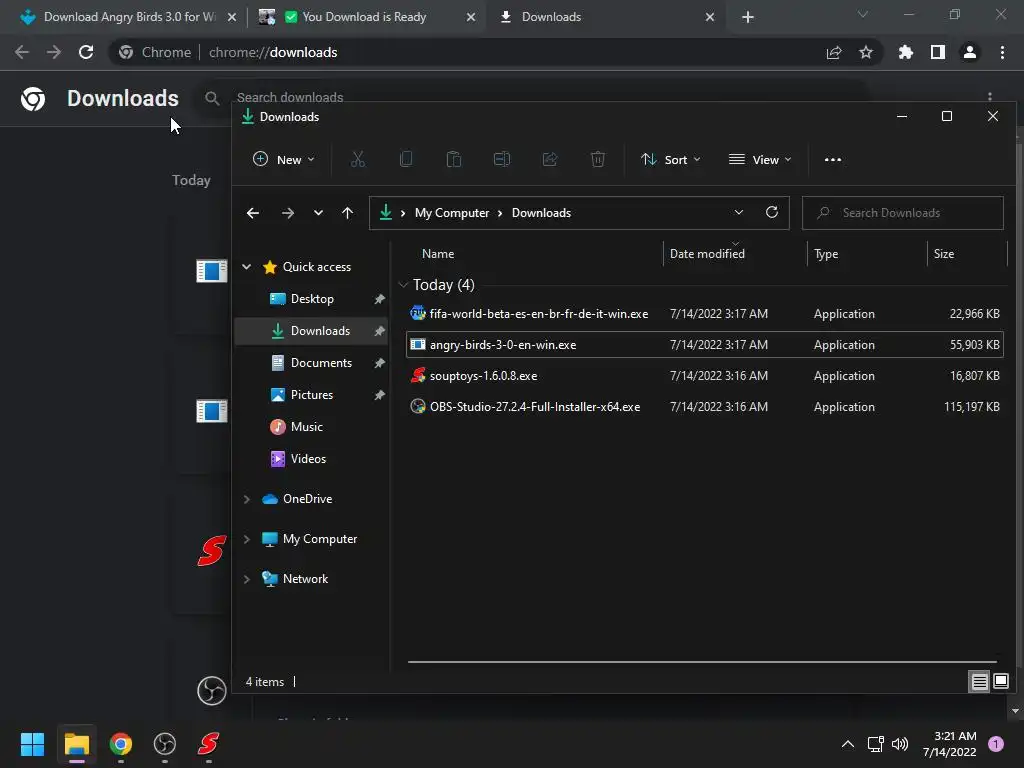This screenshot has height=768, width=1024.
Task: Switch to You Download is Ready tab
Action: point(364,17)
